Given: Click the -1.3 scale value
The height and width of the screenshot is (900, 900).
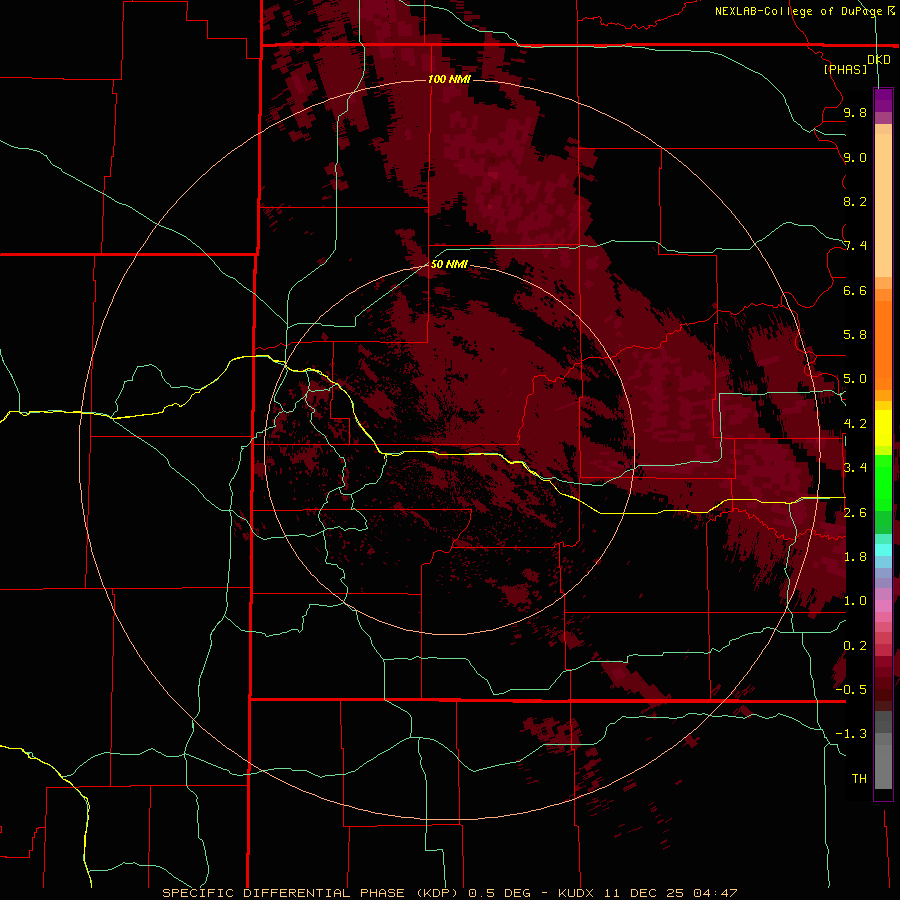Looking at the screenshot, I should coord(851,734).
